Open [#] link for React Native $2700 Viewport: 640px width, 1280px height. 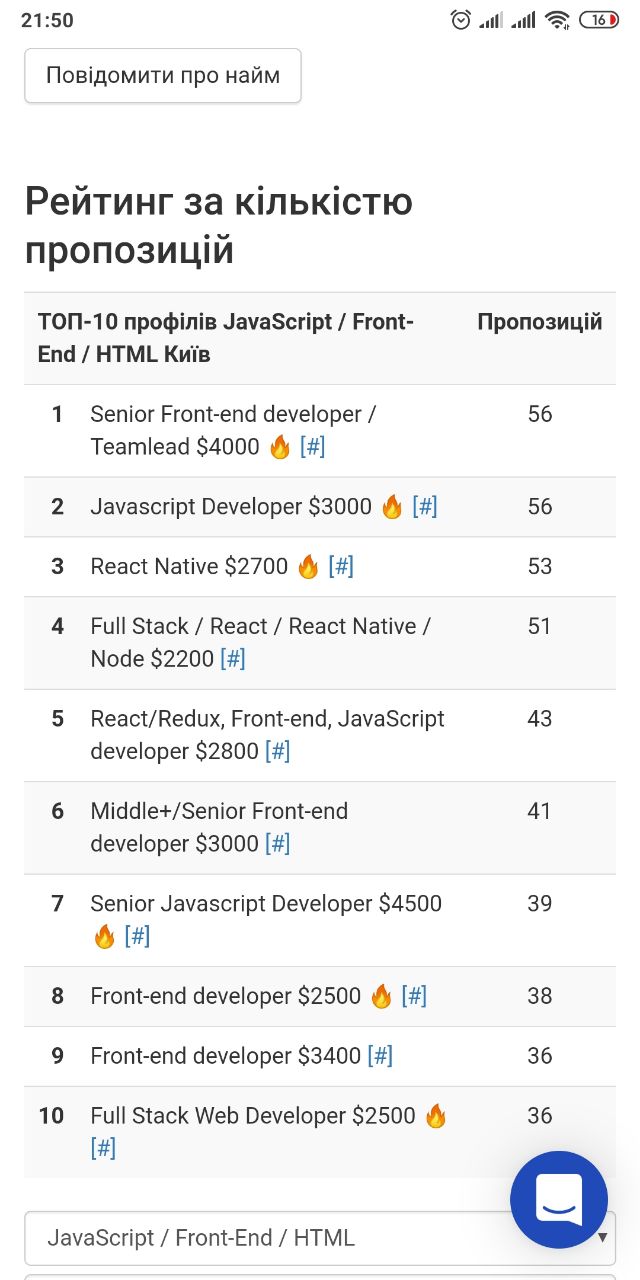(341, 567)
